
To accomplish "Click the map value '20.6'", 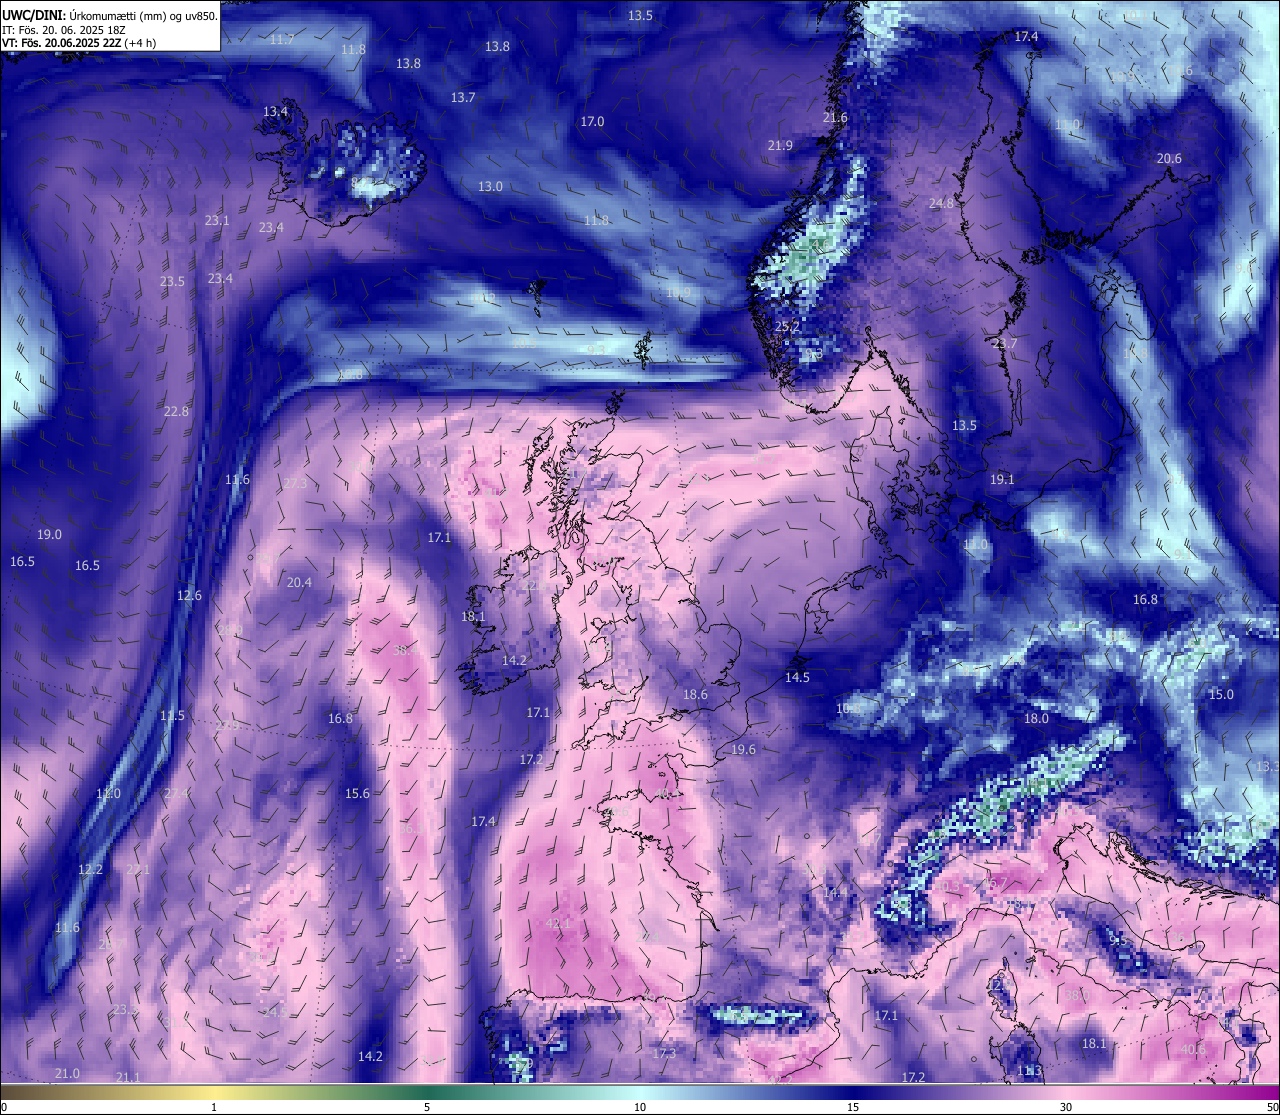I will (x=1169, y=159).
